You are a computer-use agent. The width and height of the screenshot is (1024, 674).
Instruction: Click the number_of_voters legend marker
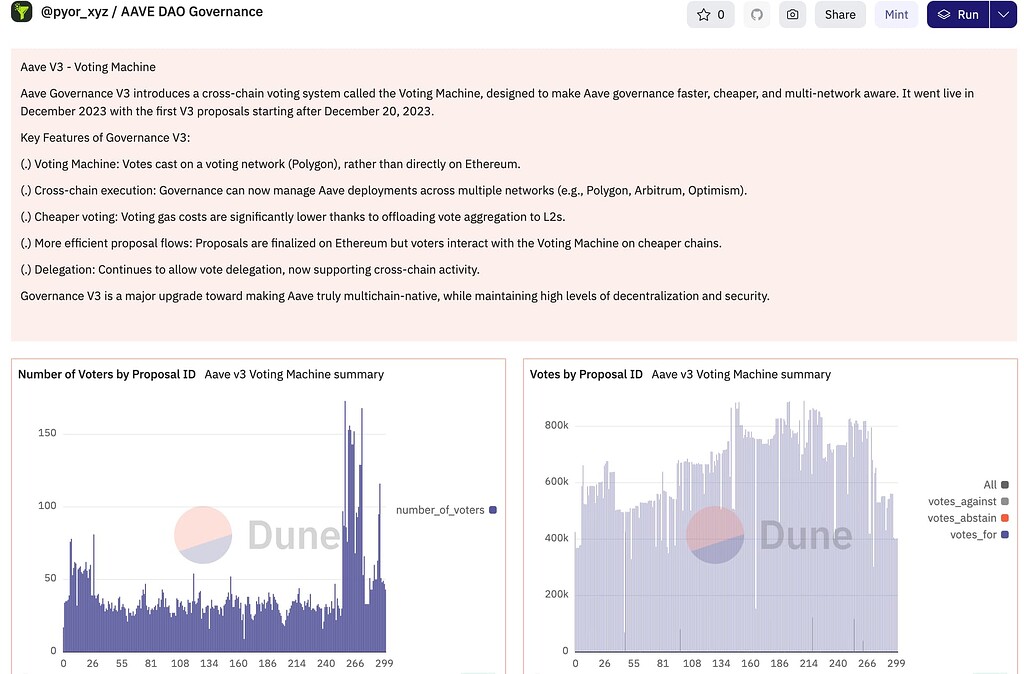(491, 510)
